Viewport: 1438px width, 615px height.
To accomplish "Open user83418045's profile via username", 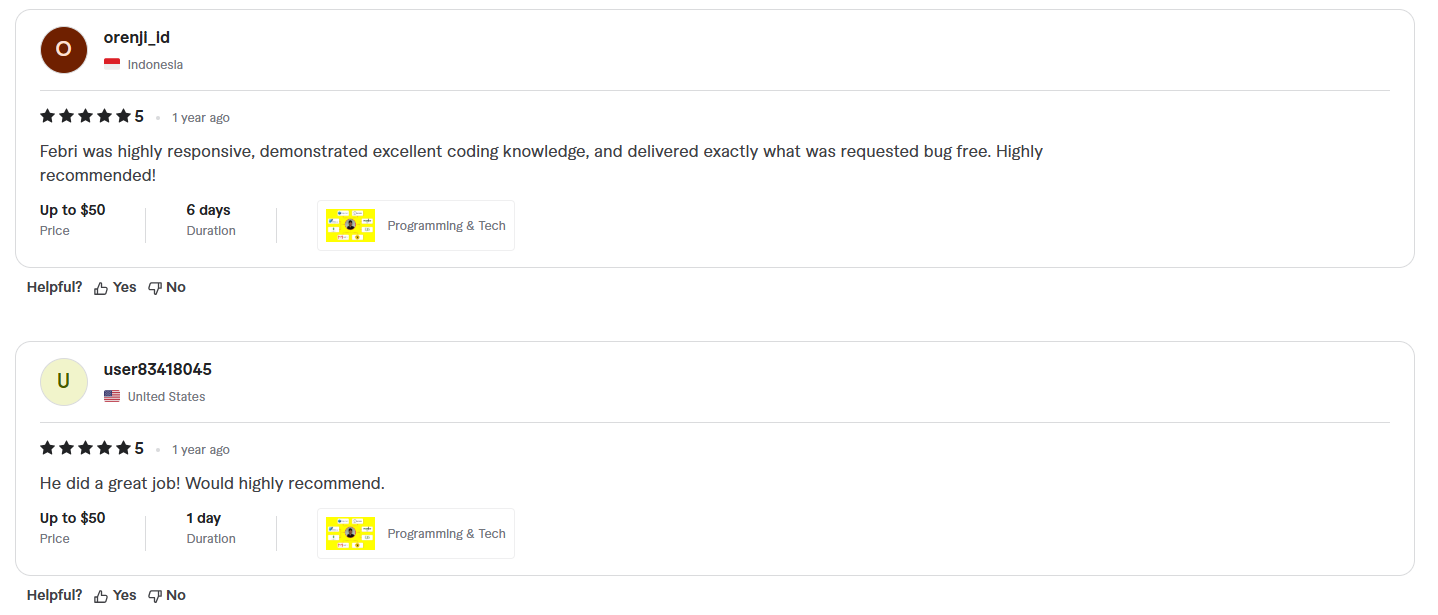I will pos(157,369).
